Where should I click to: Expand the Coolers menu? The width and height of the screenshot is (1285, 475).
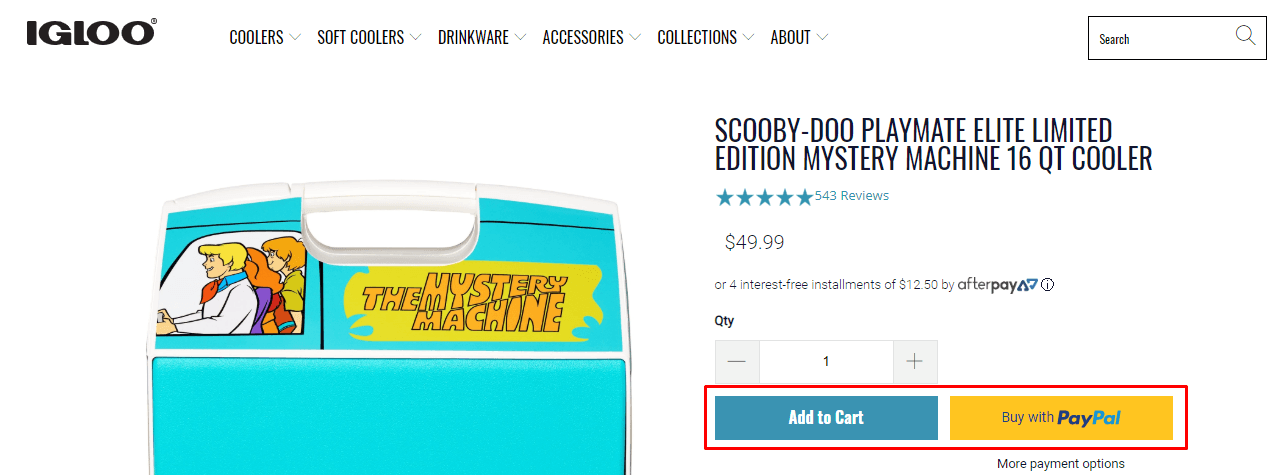coord(265,38)
